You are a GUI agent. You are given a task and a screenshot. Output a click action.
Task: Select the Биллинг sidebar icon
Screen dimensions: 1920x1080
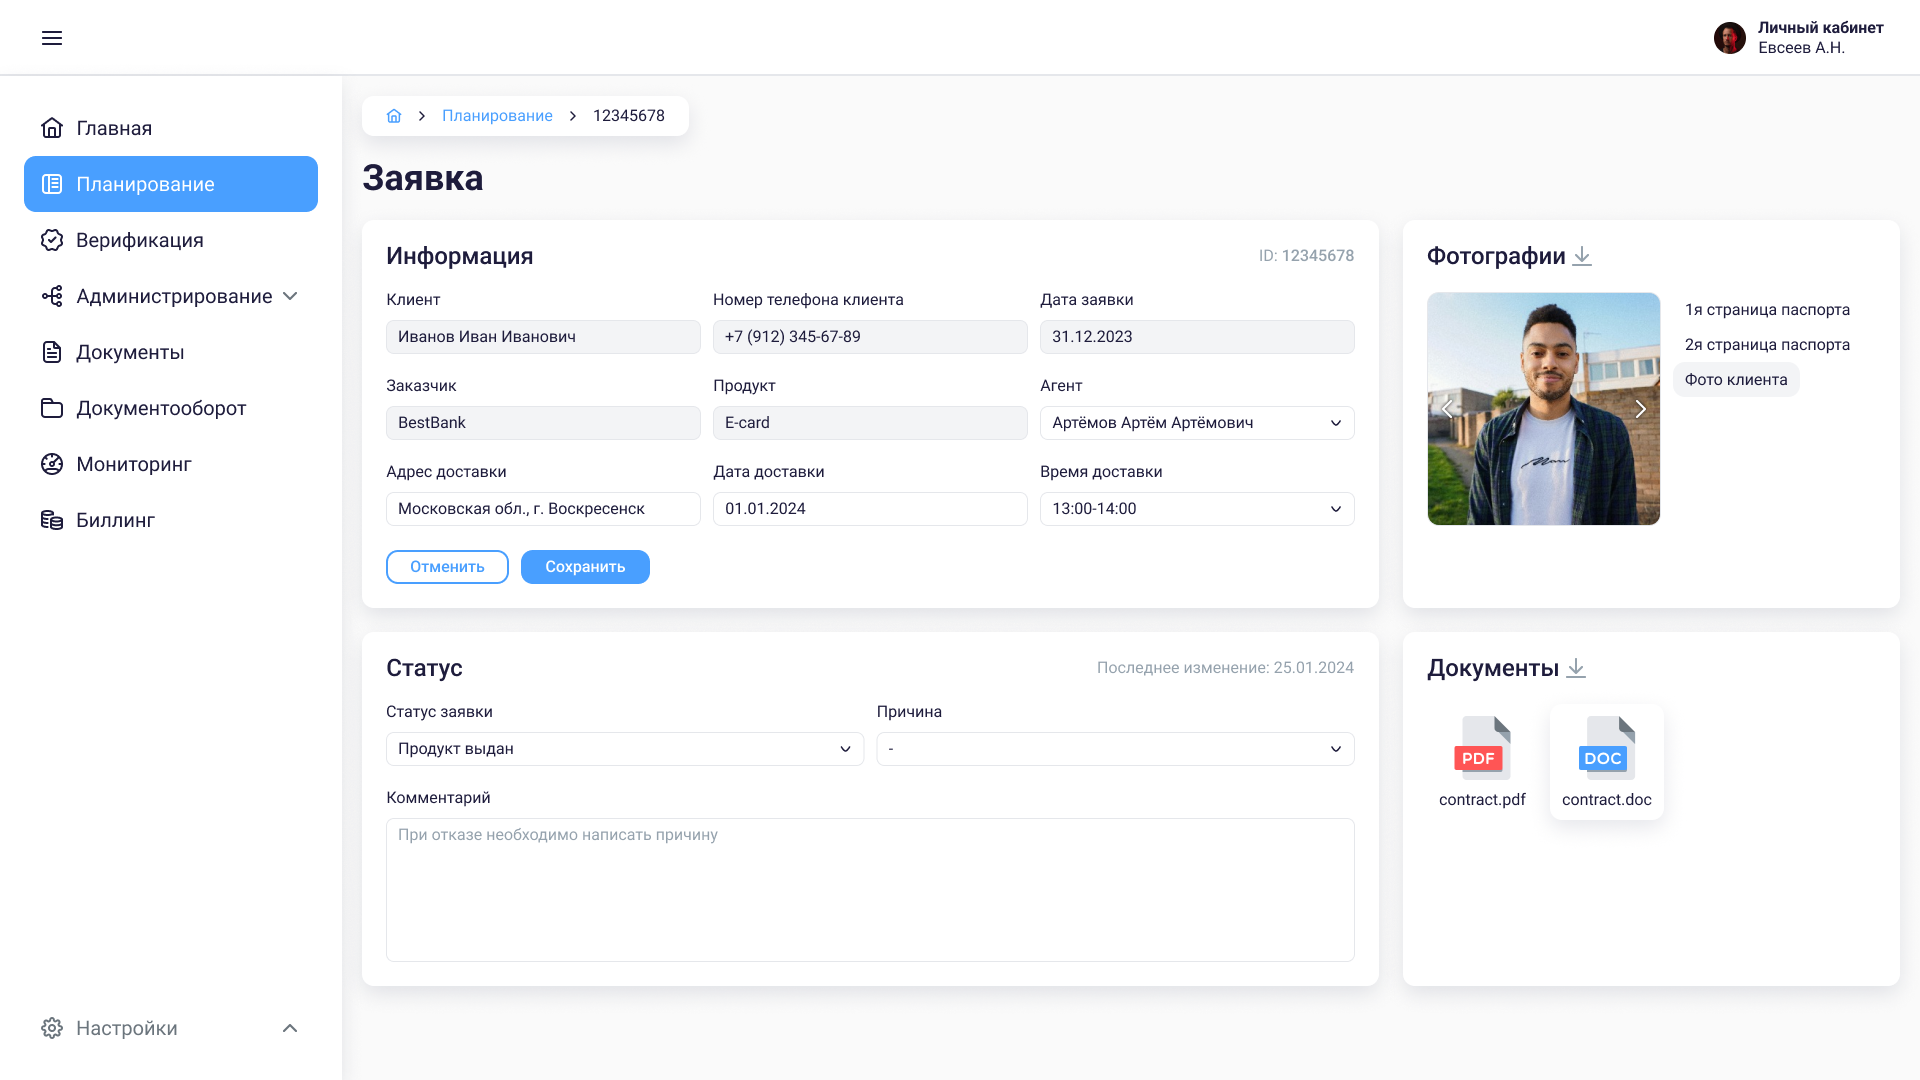coord(52,520)
